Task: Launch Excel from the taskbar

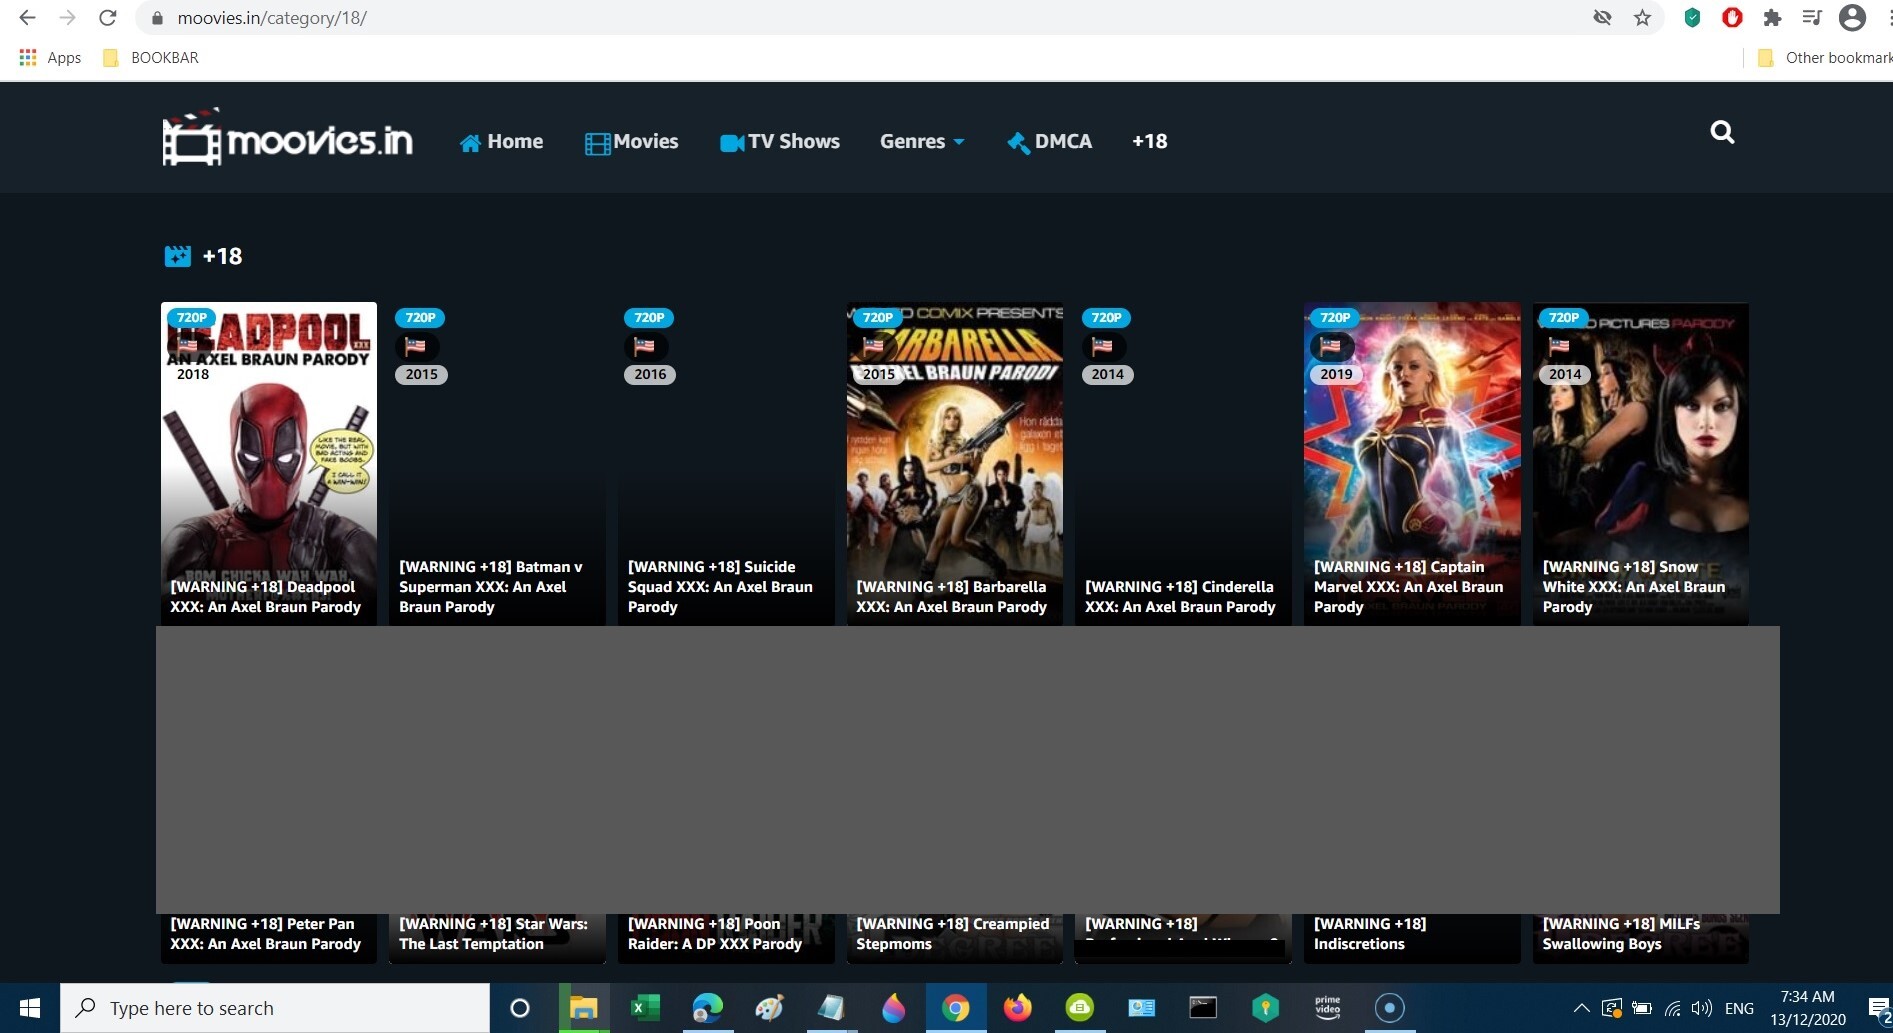Action: 645,1007
